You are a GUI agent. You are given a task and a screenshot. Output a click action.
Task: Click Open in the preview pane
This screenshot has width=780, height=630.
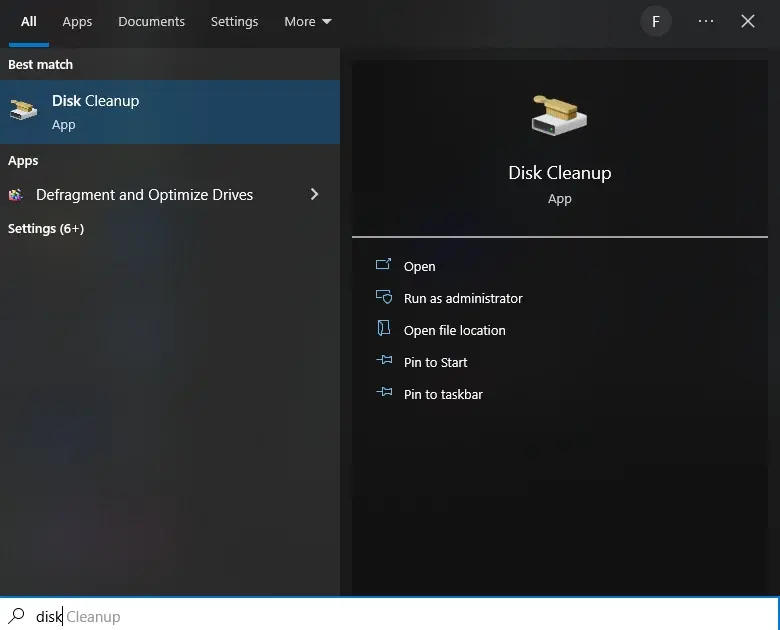419,266
